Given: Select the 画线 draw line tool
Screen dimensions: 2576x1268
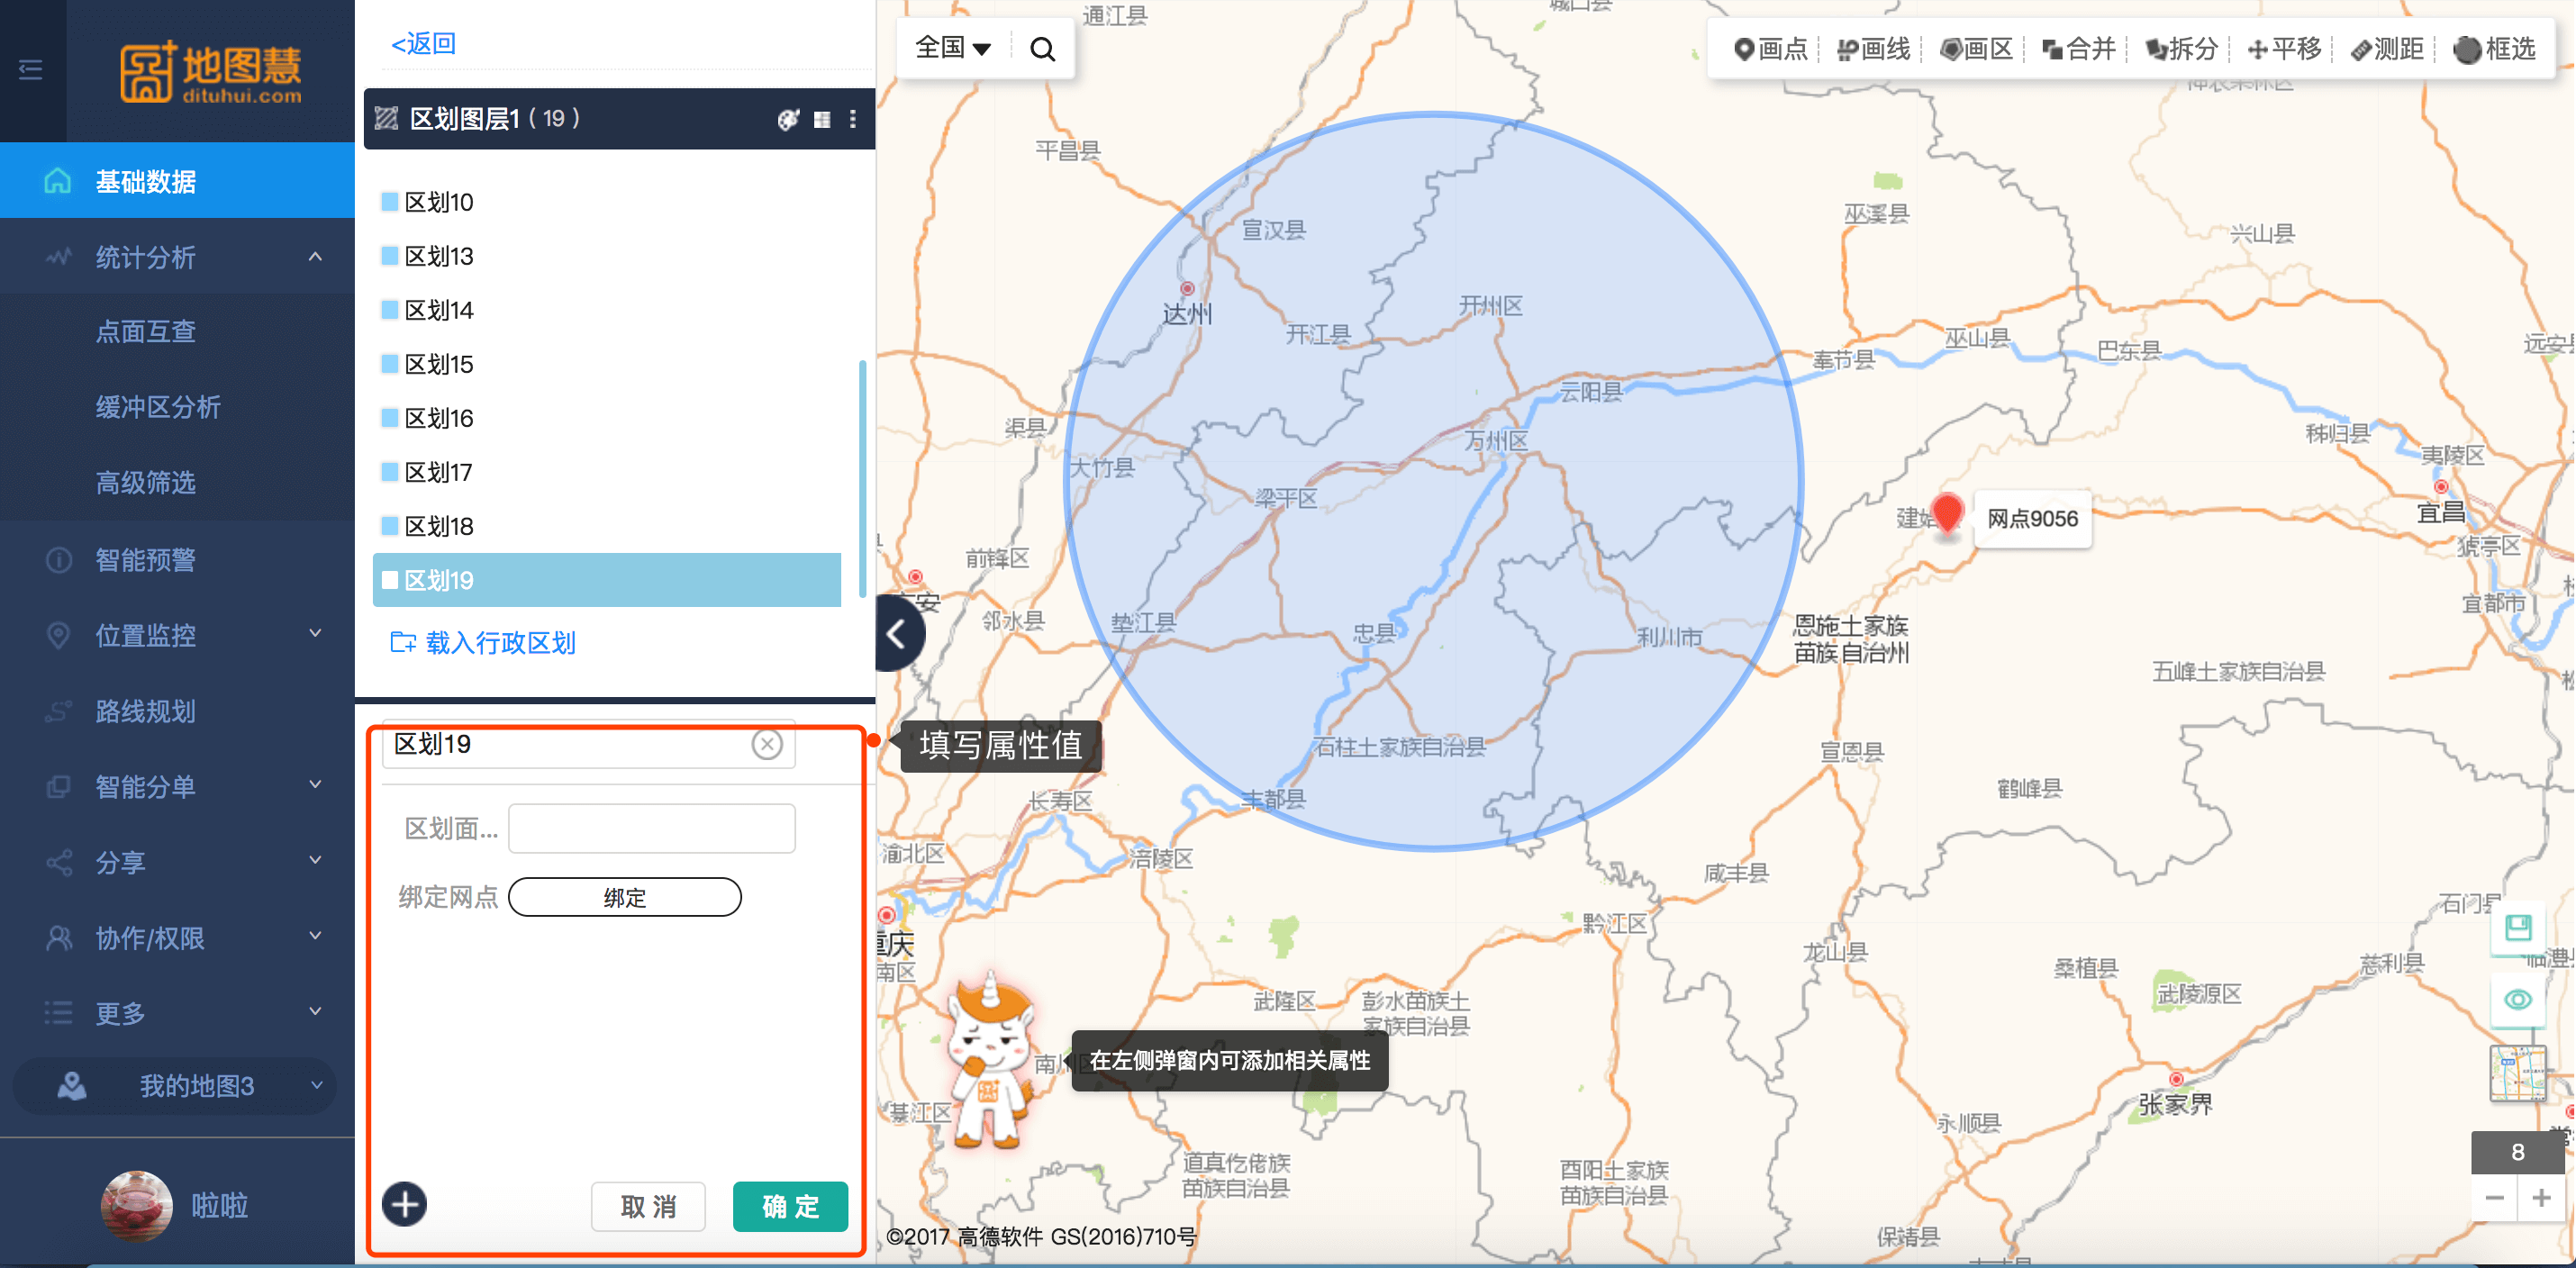Looking at the screenshot, I should click(1874, 48).
